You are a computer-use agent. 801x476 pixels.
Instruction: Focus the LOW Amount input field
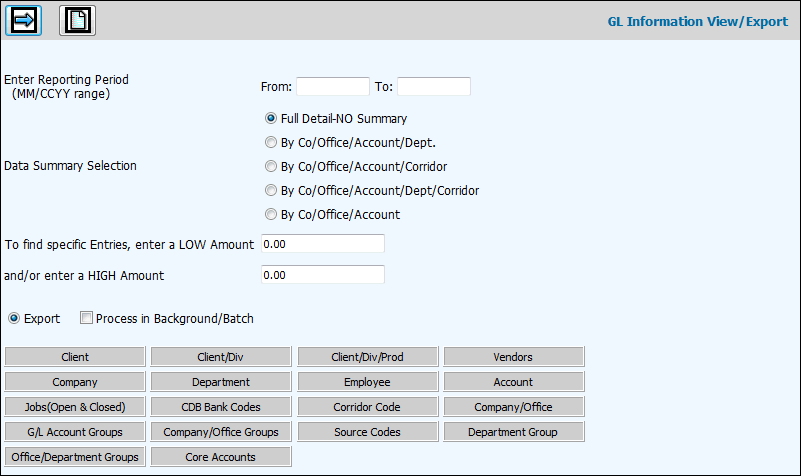pos(322,244)
